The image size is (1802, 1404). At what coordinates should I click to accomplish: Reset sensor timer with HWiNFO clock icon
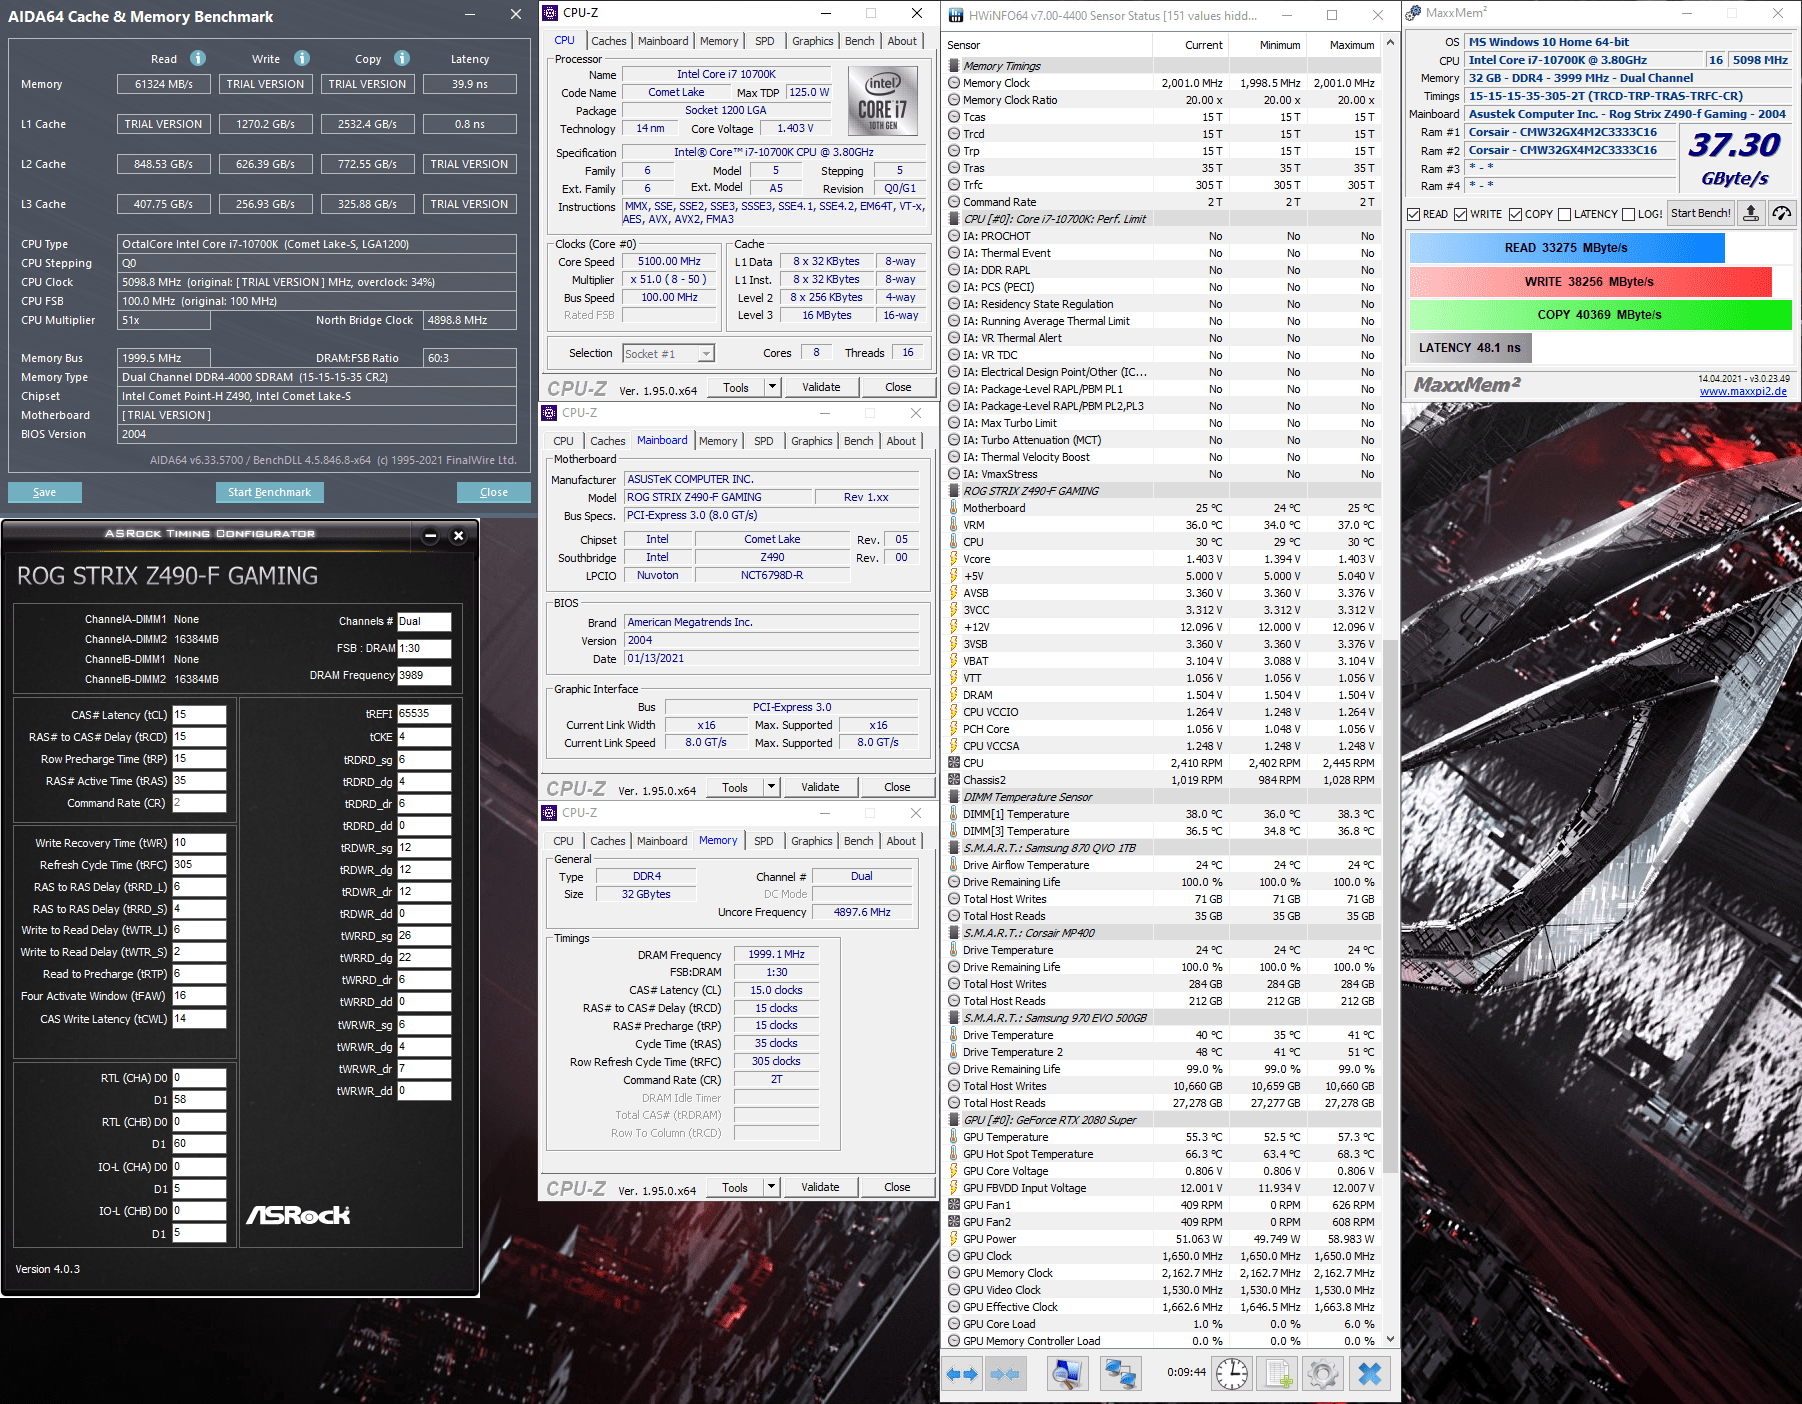1232,1374
